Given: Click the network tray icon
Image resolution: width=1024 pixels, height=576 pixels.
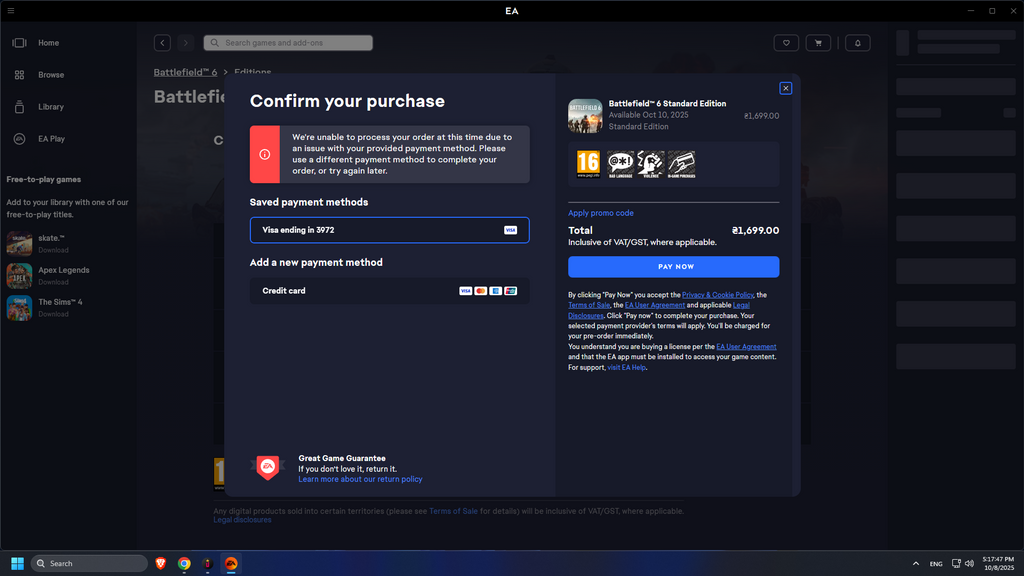Looking at the screenshot, I should 956,564.
